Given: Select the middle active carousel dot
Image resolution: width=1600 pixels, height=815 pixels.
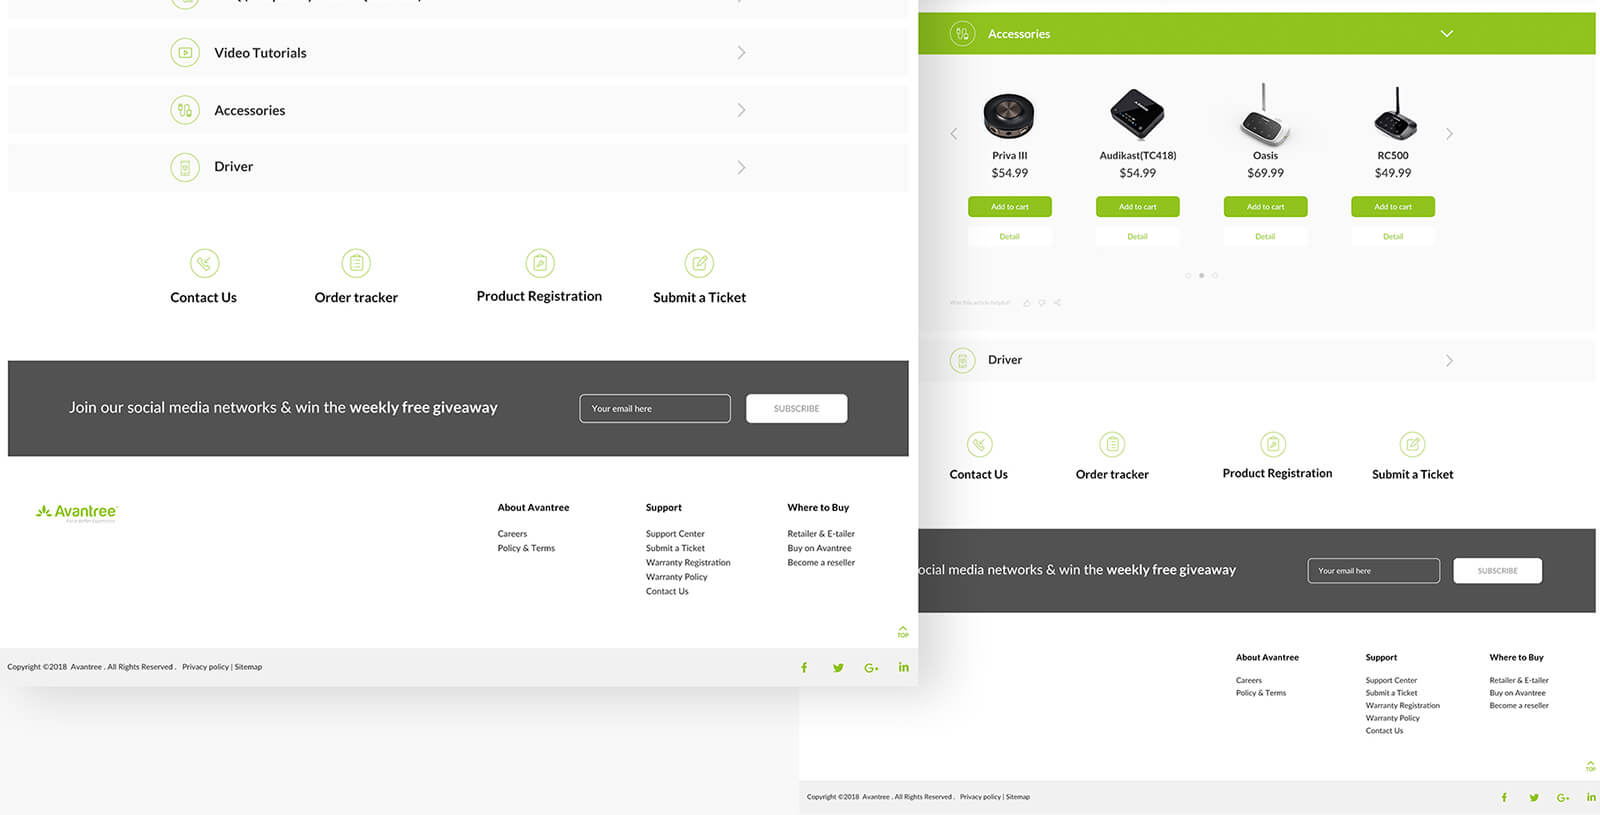Looking at the screenshot, I should click(x=1201, y=275).
